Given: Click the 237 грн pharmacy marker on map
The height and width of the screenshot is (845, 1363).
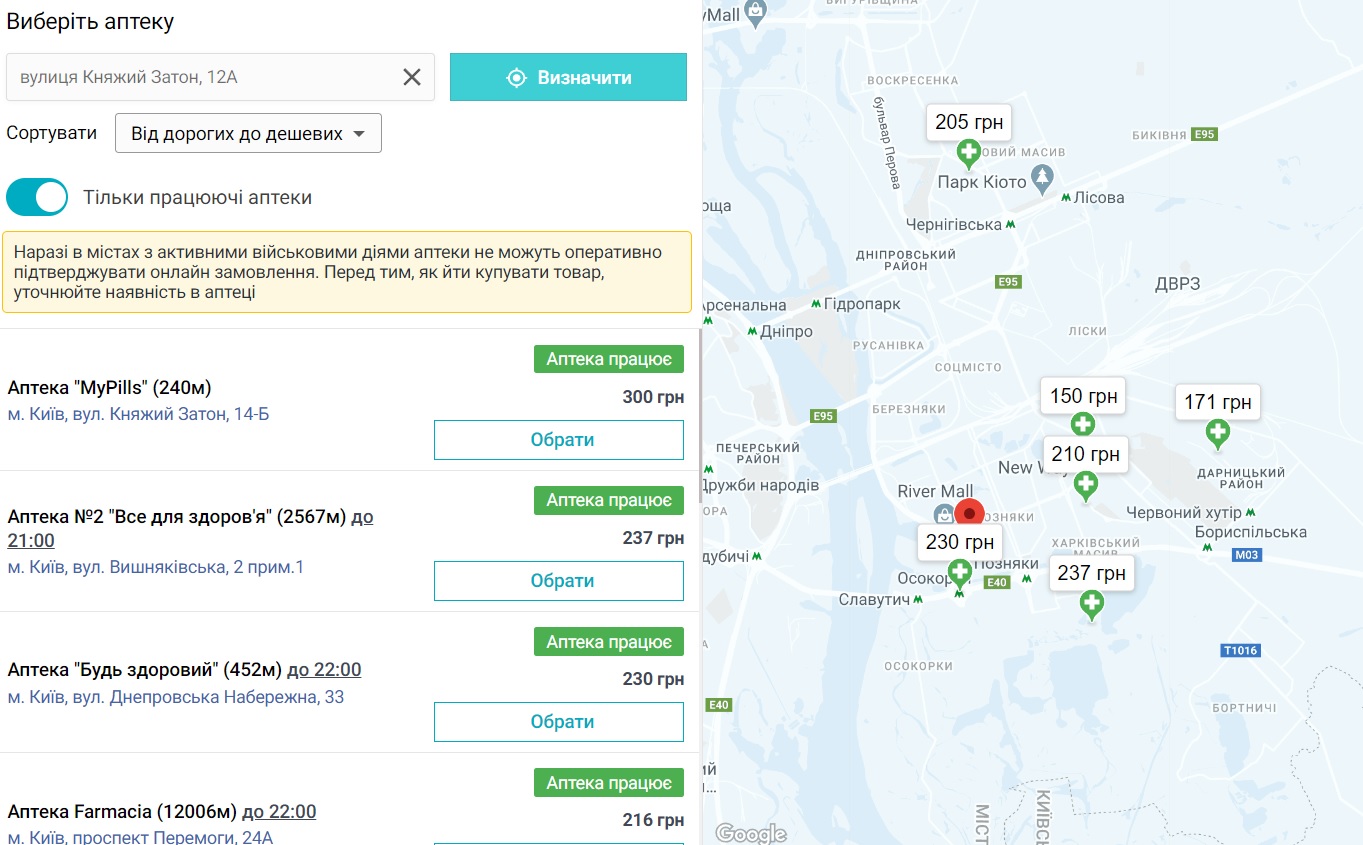Looking at the screenshot, I should pyautogui.click(x=1091, y=604).
